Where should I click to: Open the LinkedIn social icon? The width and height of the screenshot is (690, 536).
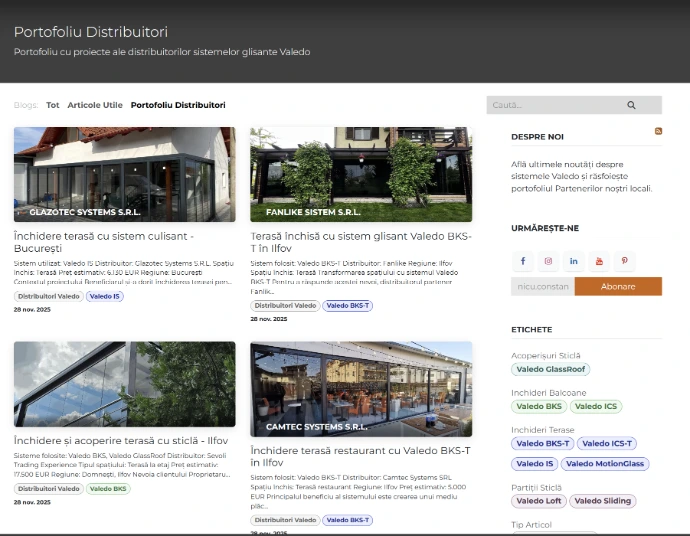(x=574, y=261)
